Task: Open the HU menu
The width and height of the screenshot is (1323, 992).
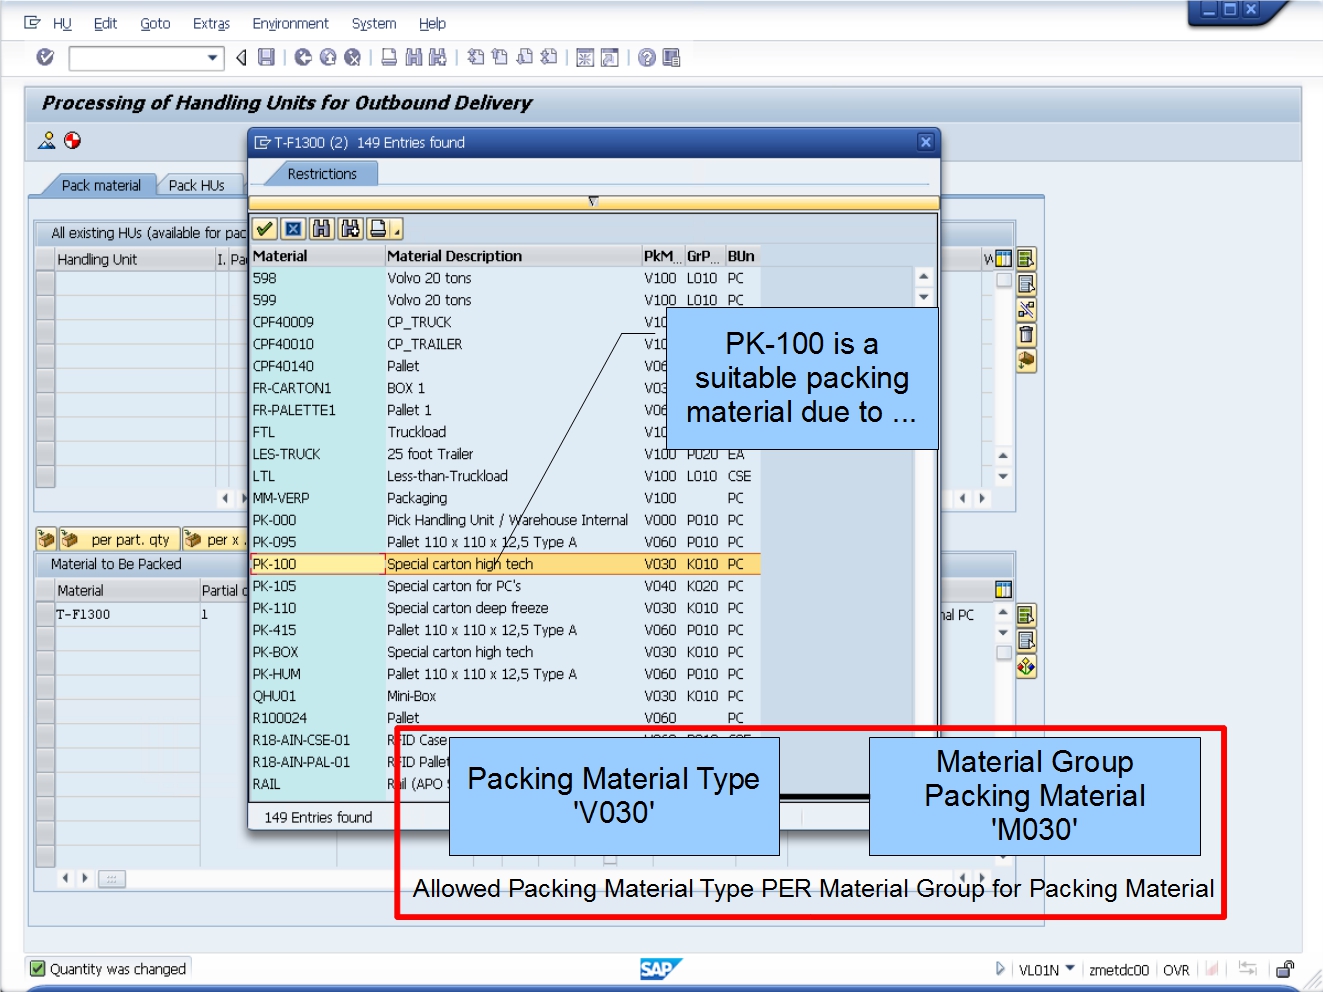Action: coord(62,24)
